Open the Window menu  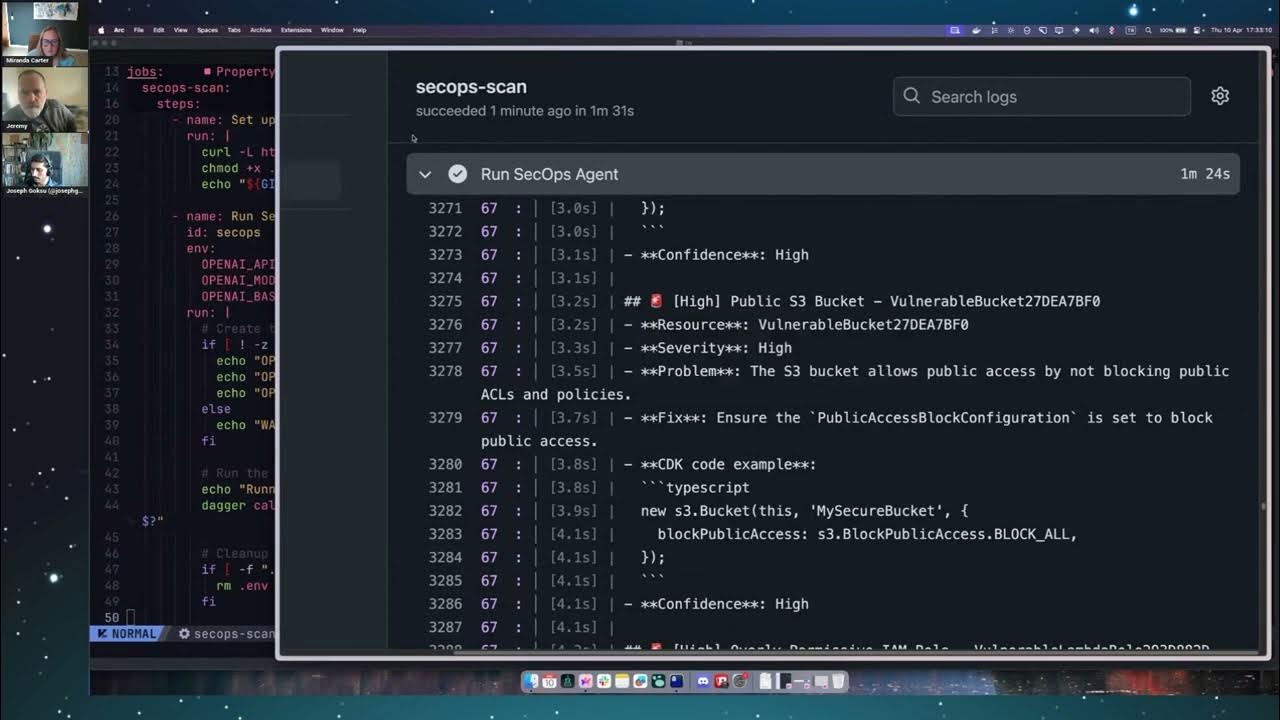pos(332,30)
